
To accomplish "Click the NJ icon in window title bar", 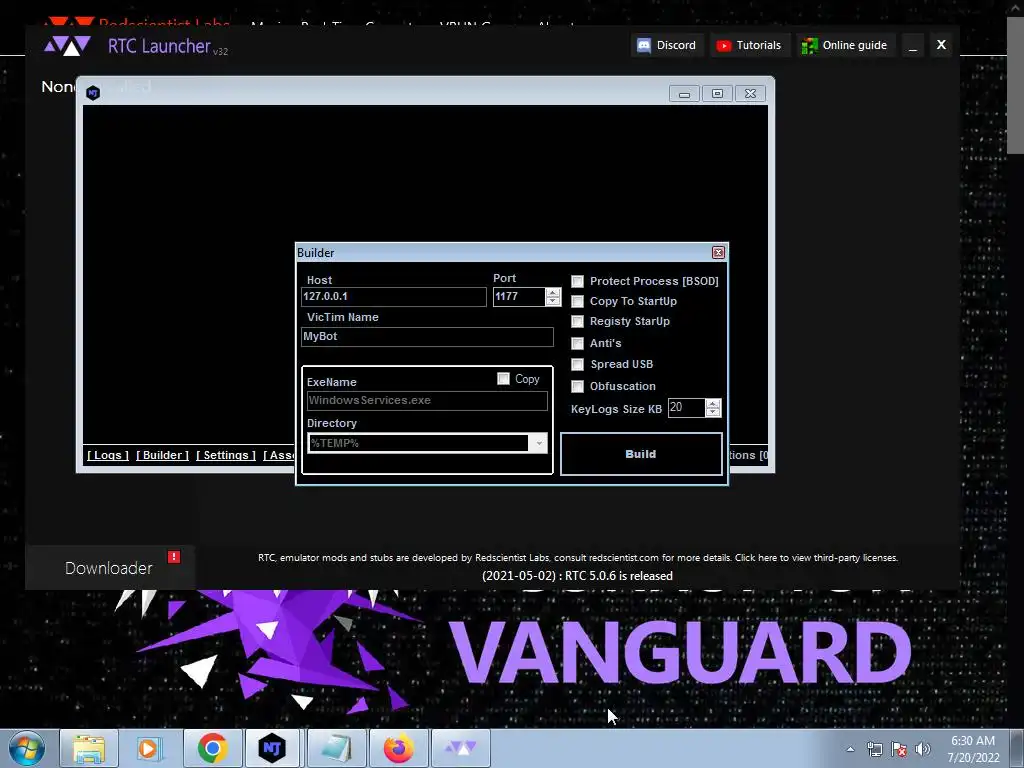I will click(93, 93).
